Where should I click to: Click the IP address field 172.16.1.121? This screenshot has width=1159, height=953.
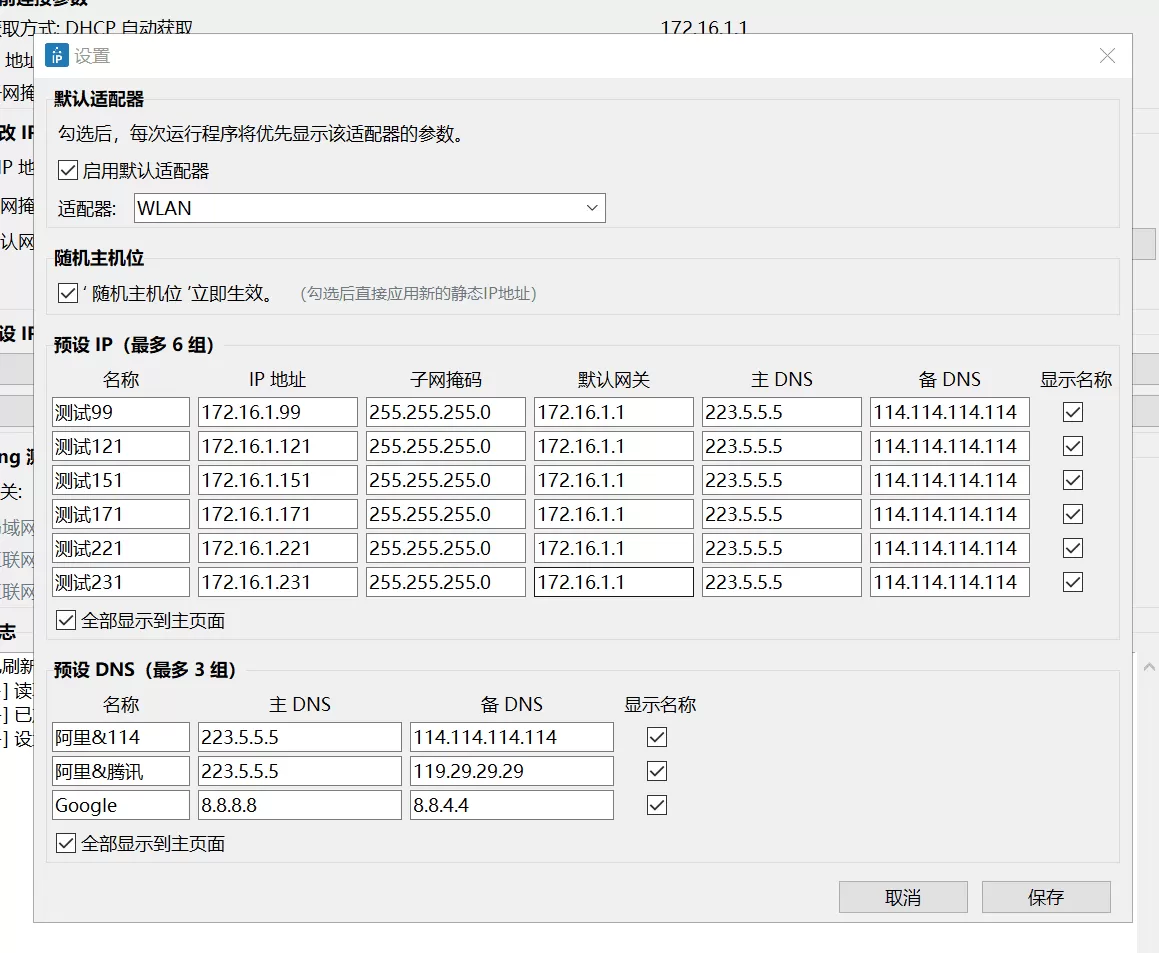pyautogui.click(x=278, y=446)
